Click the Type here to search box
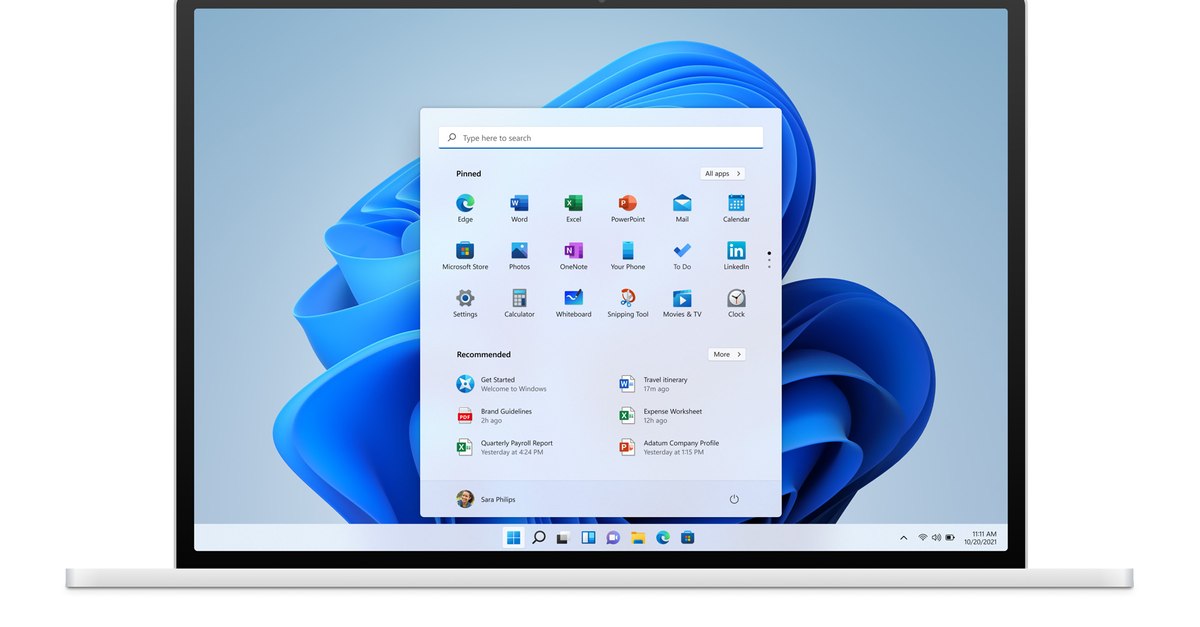Screen dimensions: 1200x627 [600, 137]
